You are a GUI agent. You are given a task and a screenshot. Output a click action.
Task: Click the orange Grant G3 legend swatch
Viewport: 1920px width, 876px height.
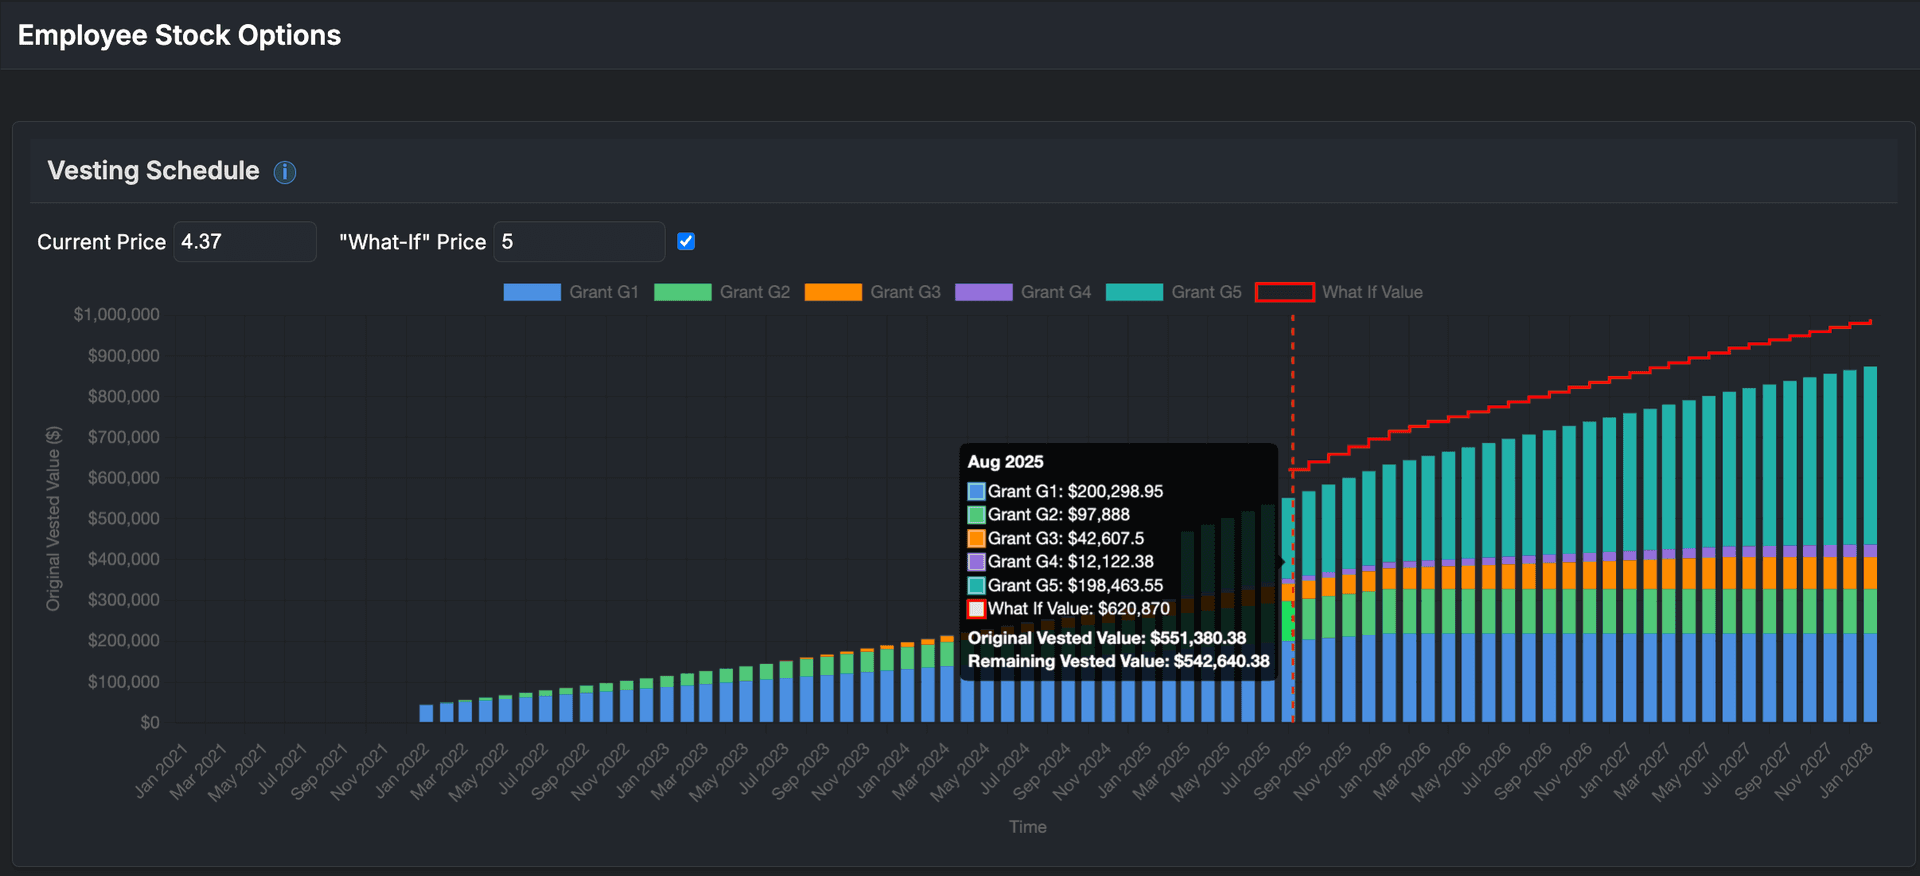833,292
